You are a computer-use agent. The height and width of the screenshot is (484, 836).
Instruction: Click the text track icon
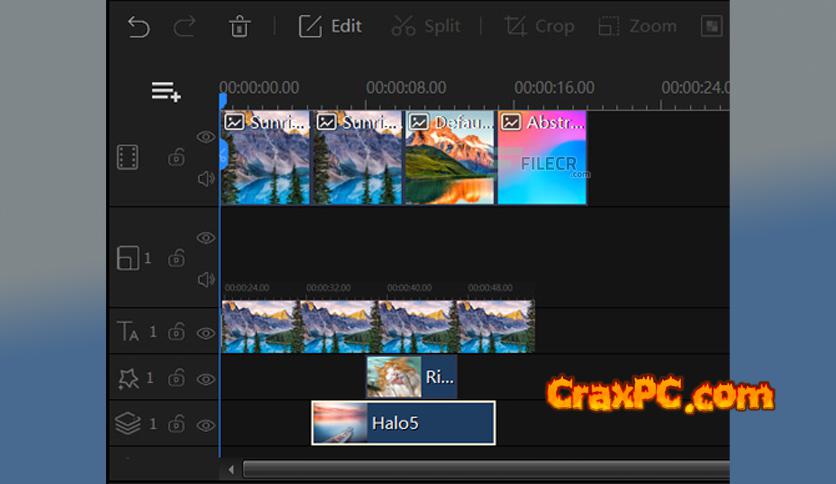[x=128, y=331]
